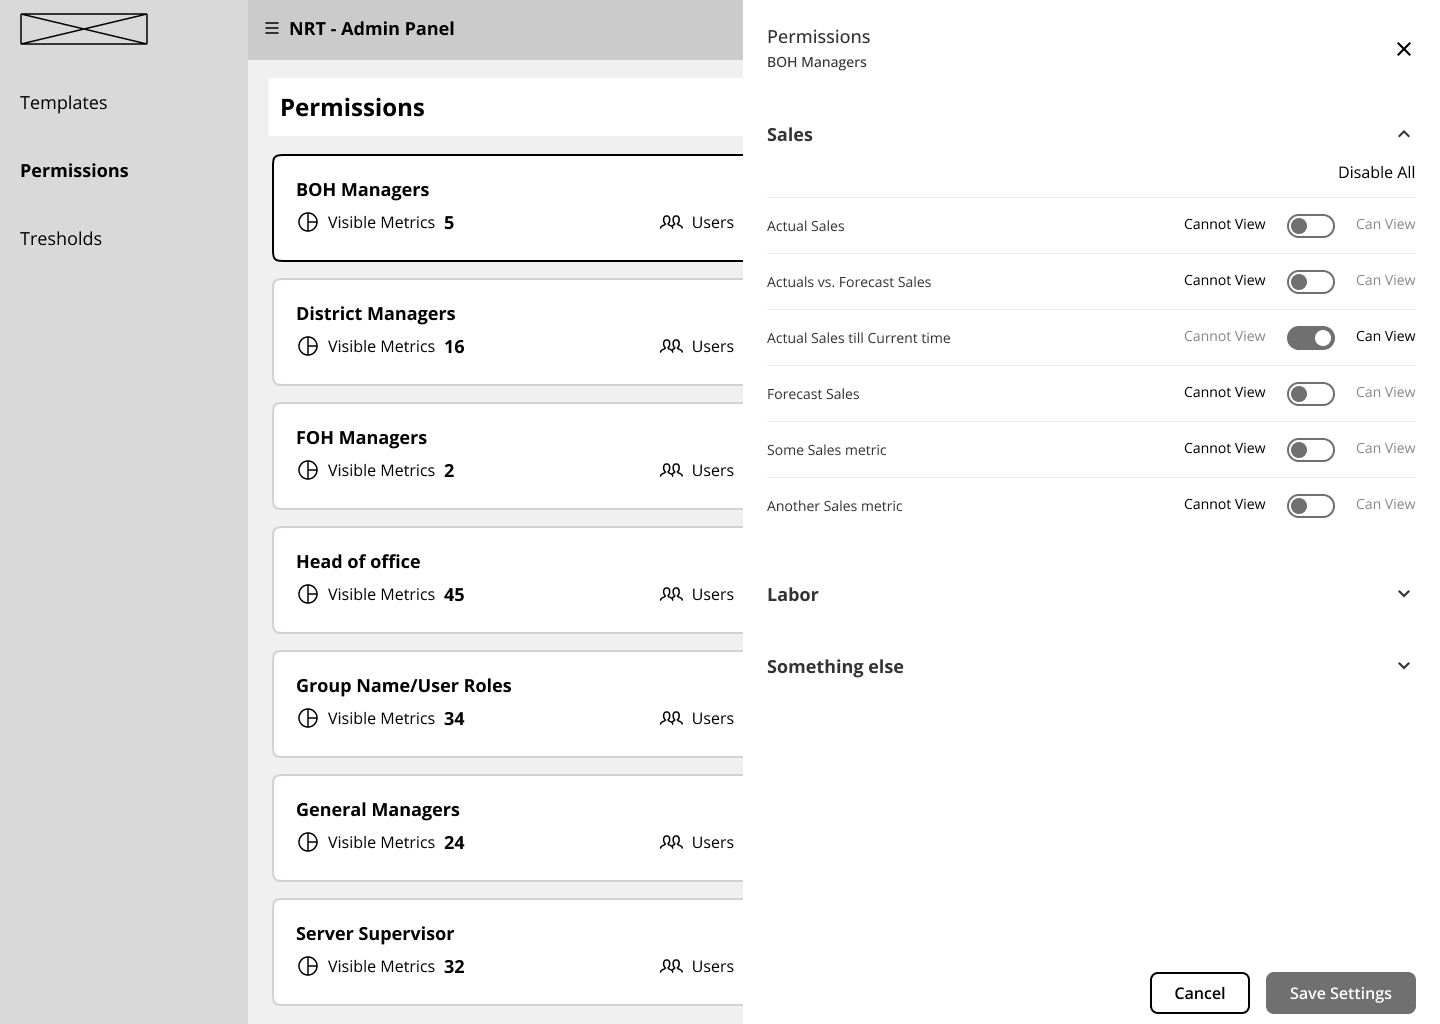Click the Save Settings button
This screenshot has height=1024, width=1440.
pos(1340,993)
